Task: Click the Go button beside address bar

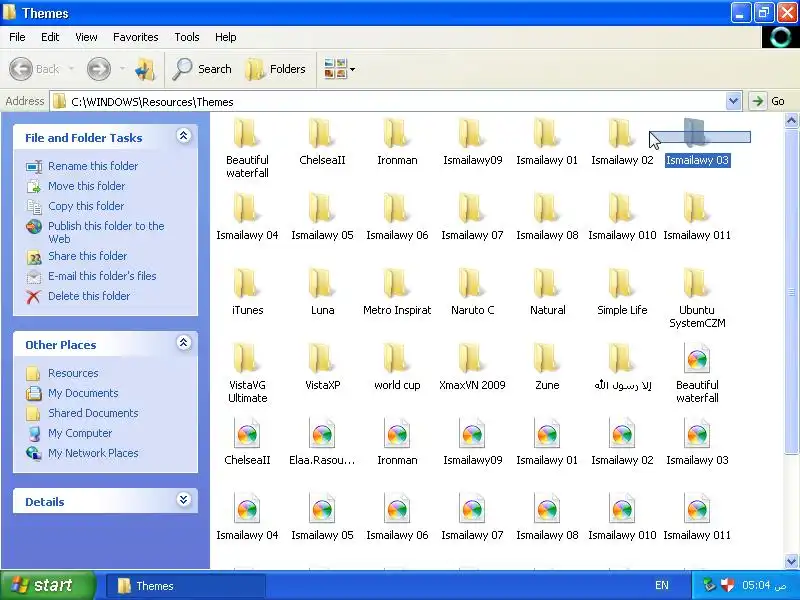Action: point(767,101)
